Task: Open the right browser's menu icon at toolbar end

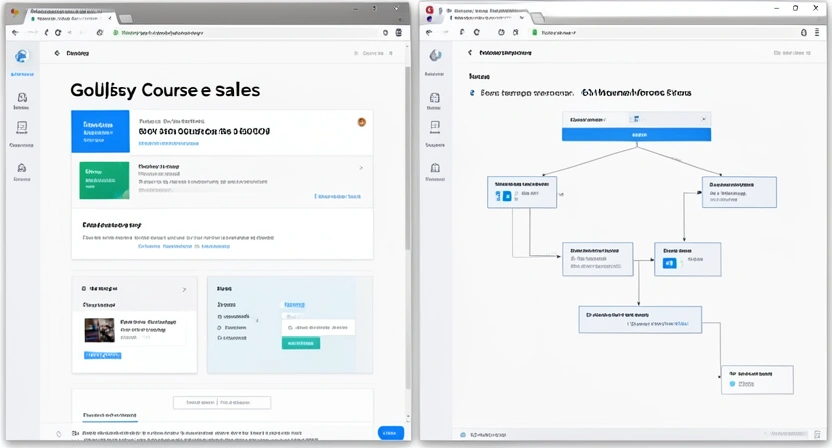Action: pyautogui.click(x=817, y=32)
